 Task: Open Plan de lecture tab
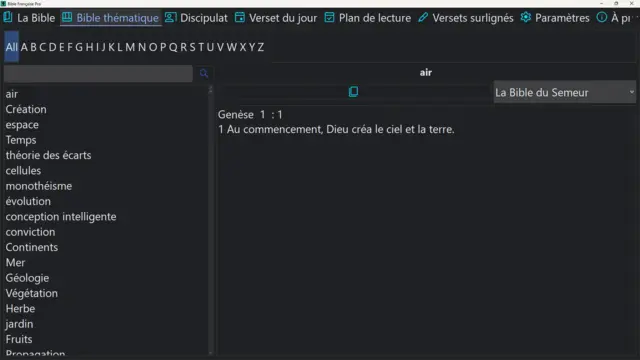click(368, 18)
